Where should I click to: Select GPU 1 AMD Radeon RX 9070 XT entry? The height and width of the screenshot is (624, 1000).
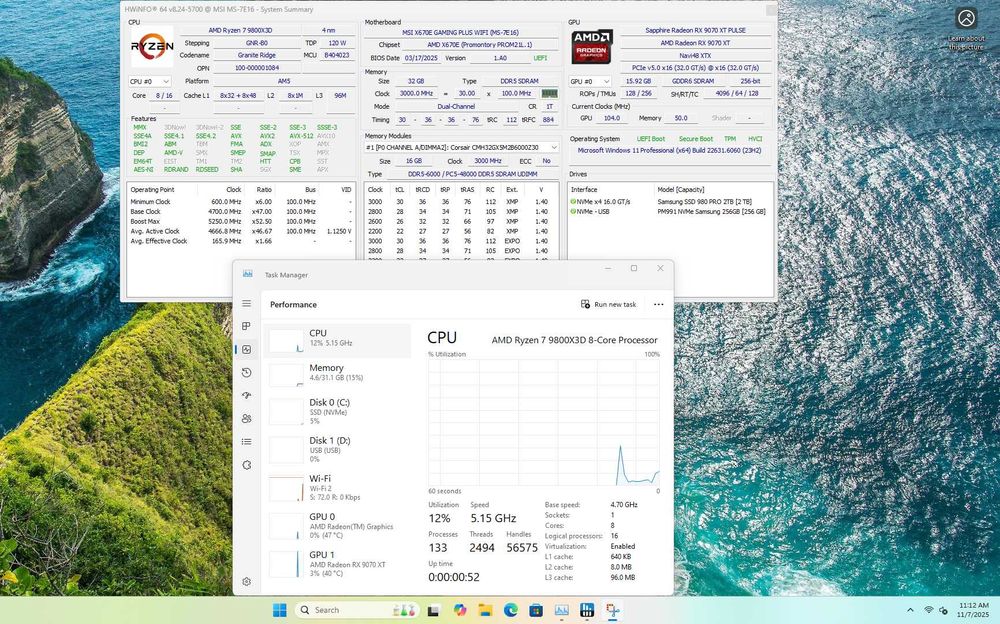337,564
